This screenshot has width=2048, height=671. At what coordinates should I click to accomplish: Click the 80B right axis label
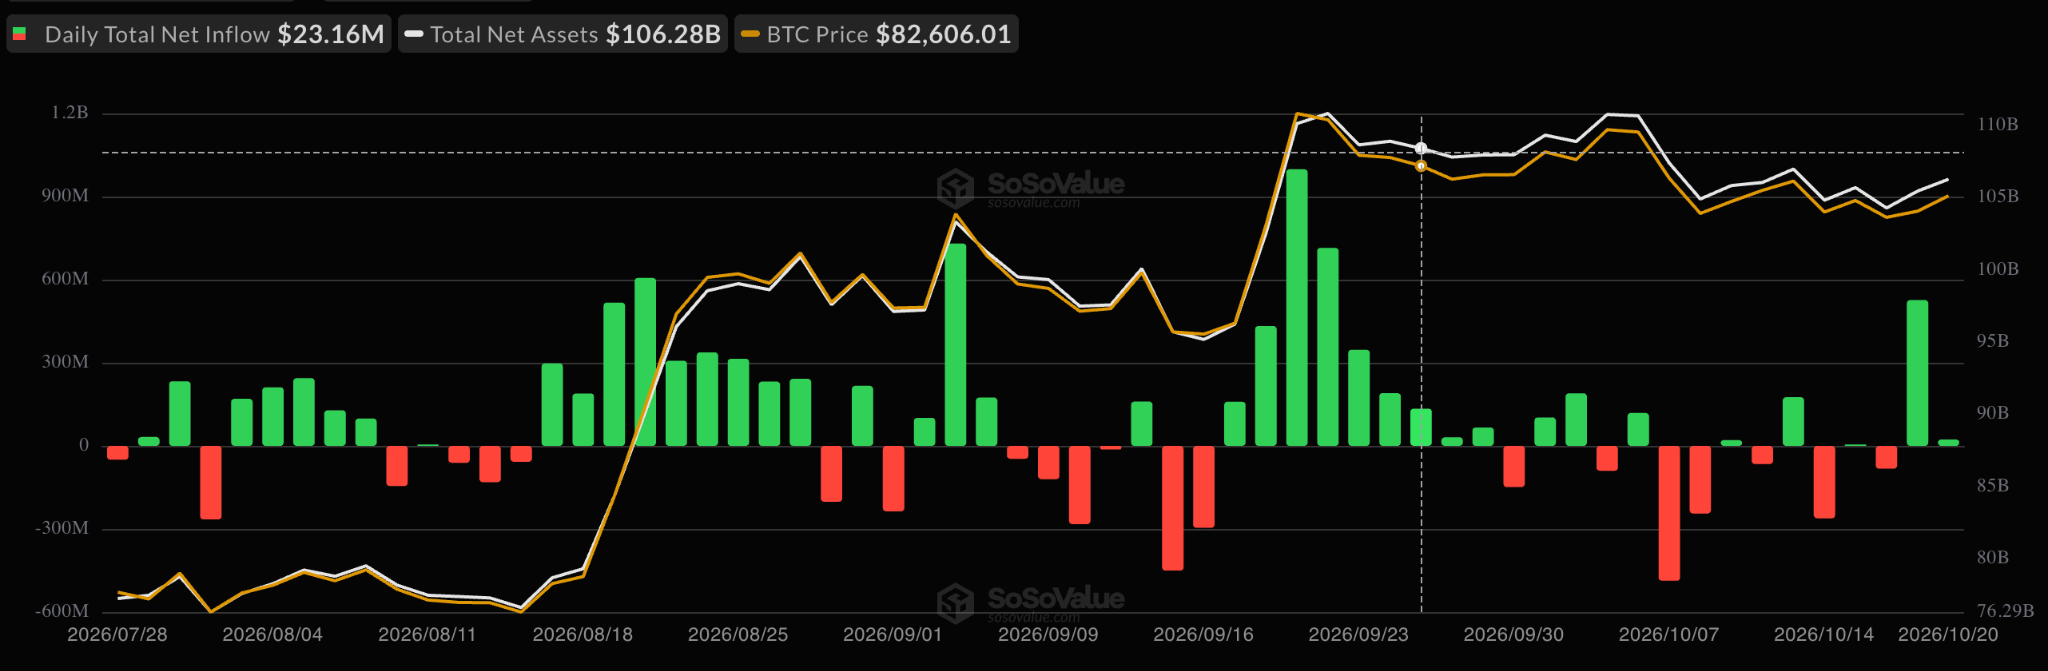point(1992,558)
